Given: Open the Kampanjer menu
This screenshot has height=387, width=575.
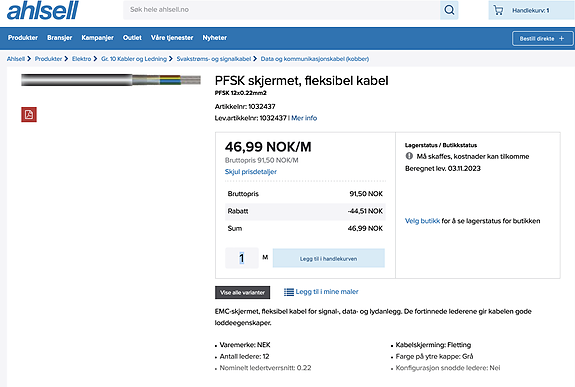Looking at the screenshot, I should coord(98,38).
